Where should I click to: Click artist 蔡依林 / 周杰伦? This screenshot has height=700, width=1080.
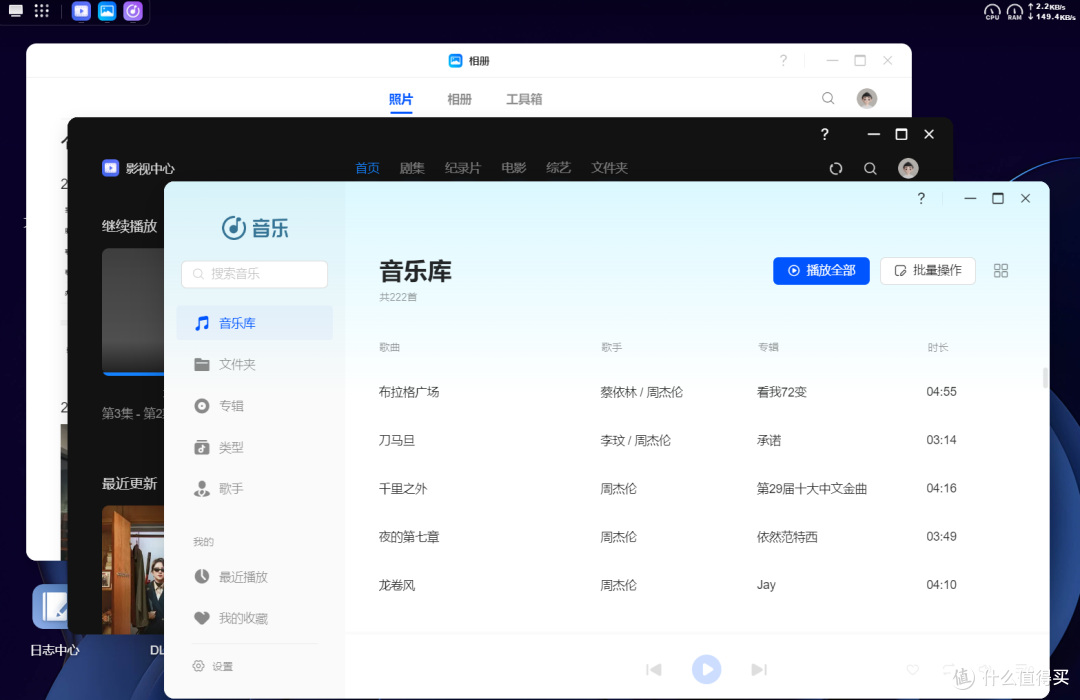[x=641, y=392]
